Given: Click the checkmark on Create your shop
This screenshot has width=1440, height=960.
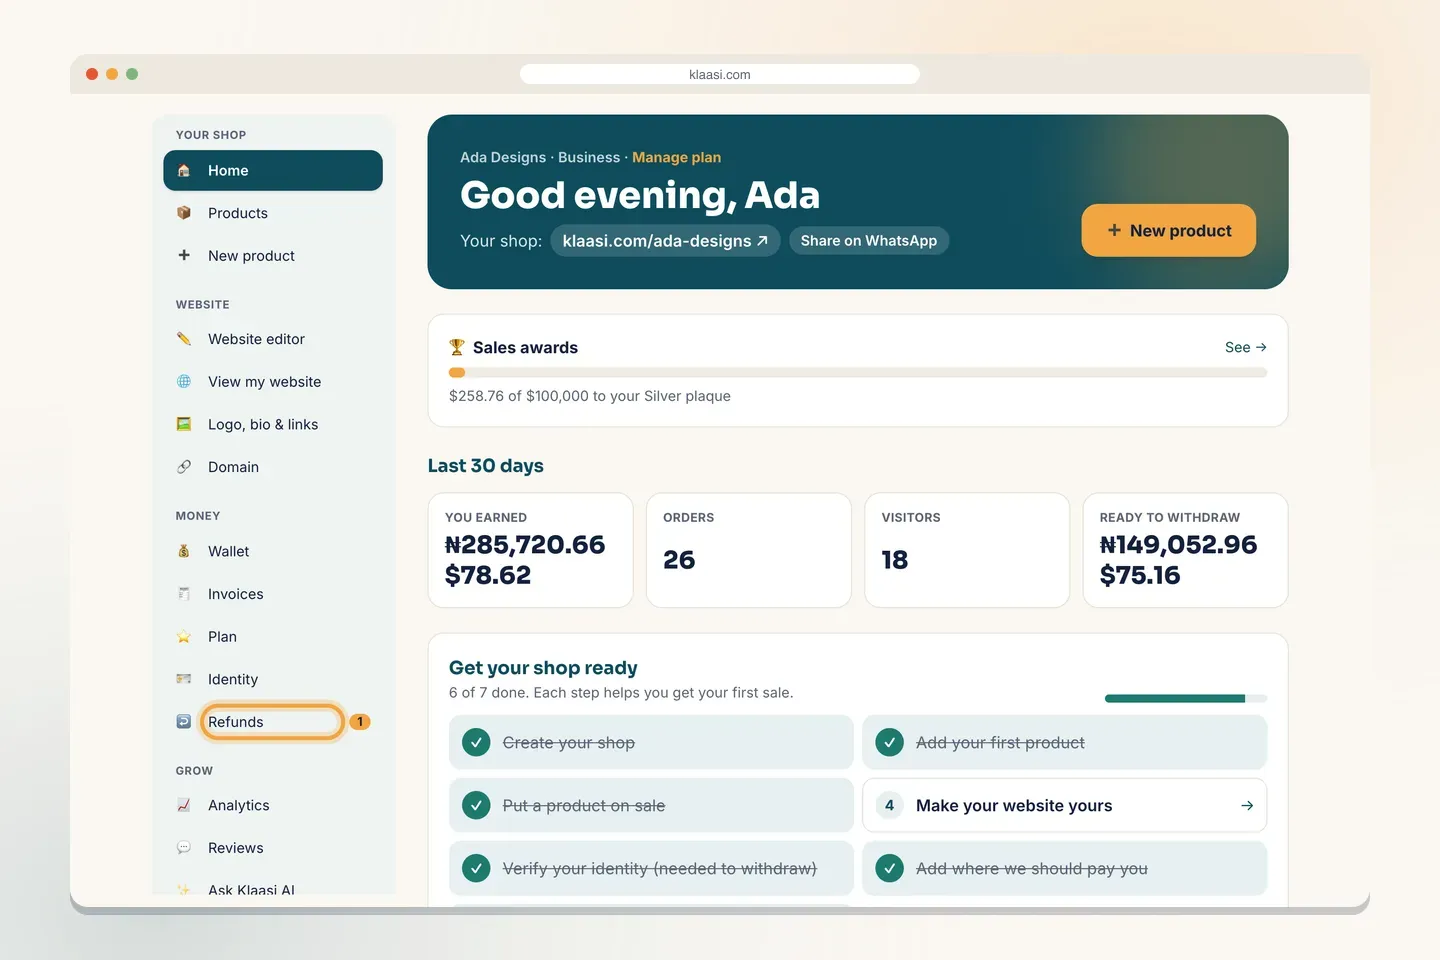Looking at the screenshot, I should [x=476, y=743].
